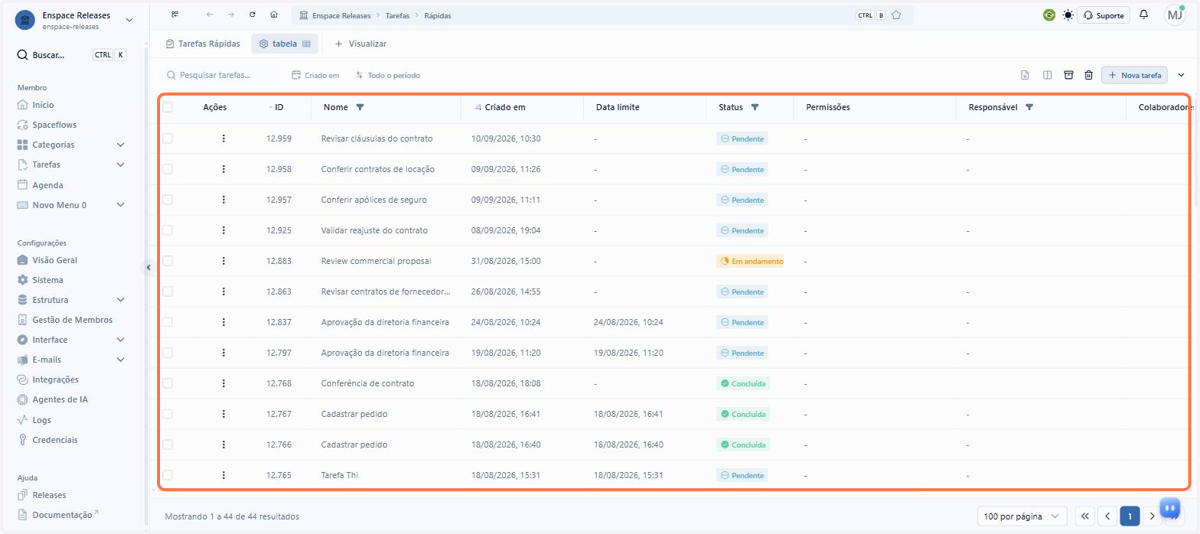Jump to first results page
Image resolution: width=1200 pixels, height=534 pixels.
[1085, 516]
